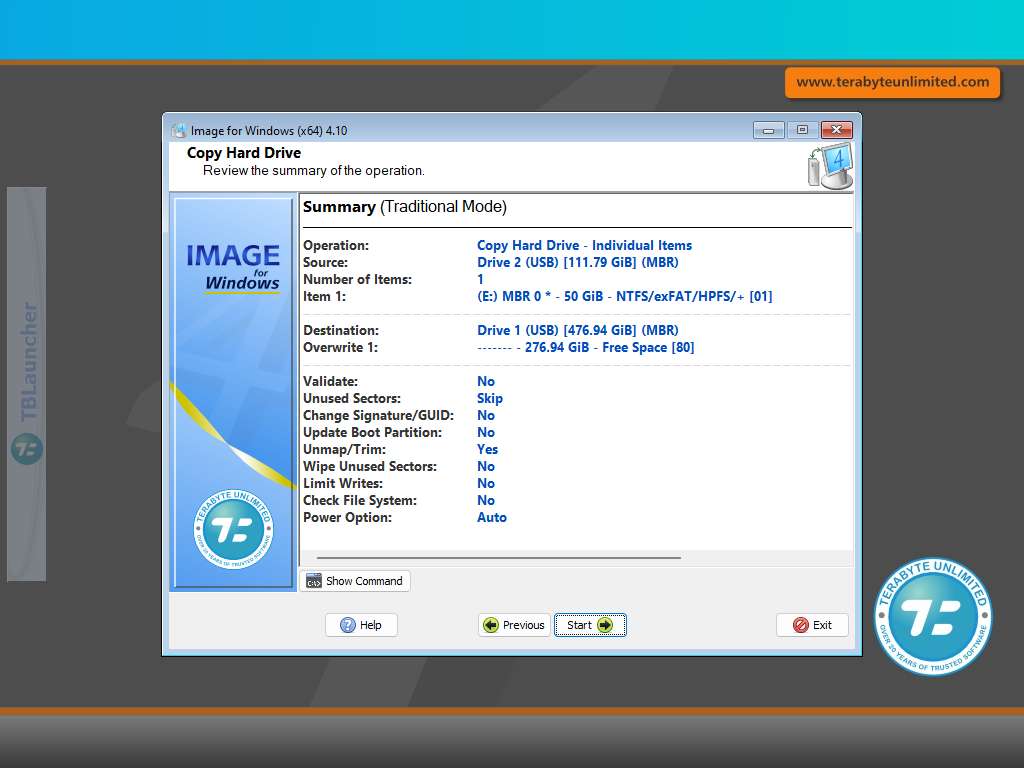The height and width of the screenshot is (768, 1024).
Task: Show Command for this operation
Action: pyautogui.click(x=355, y=581)
